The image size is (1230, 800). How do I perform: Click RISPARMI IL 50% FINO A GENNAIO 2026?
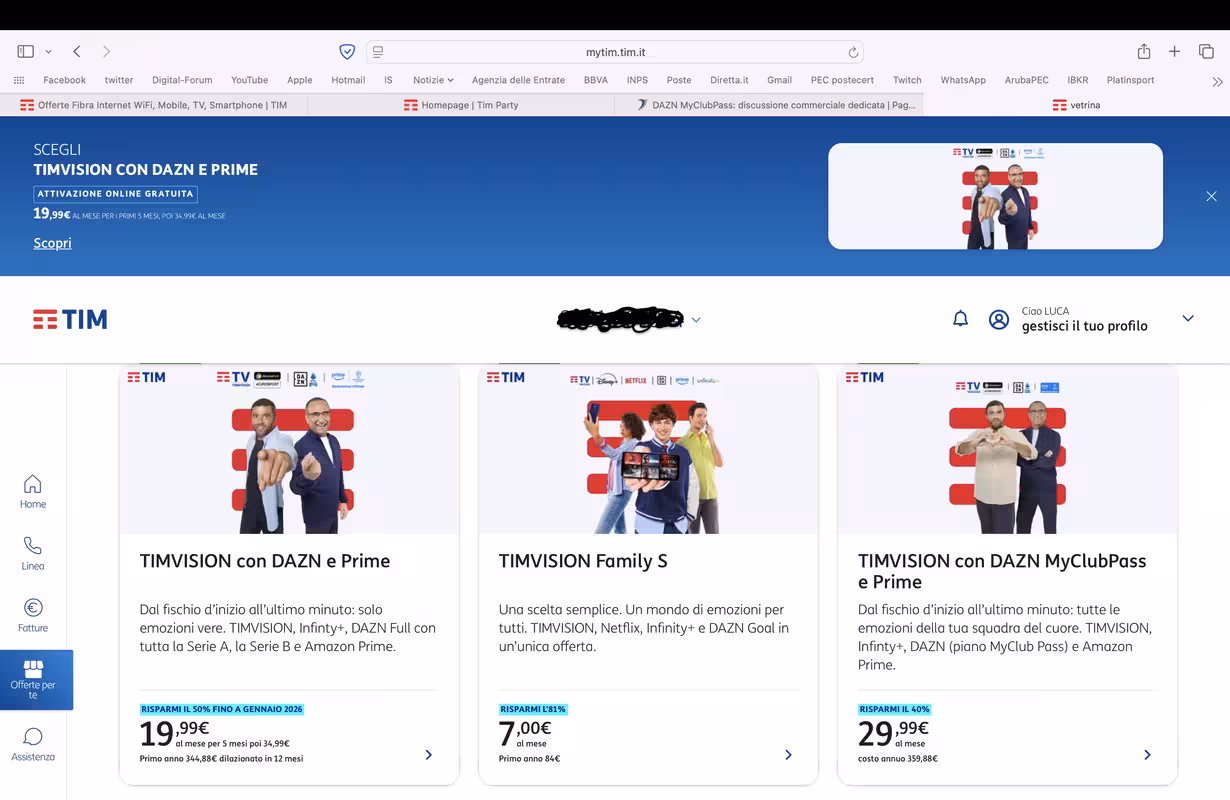click(222, 709)
